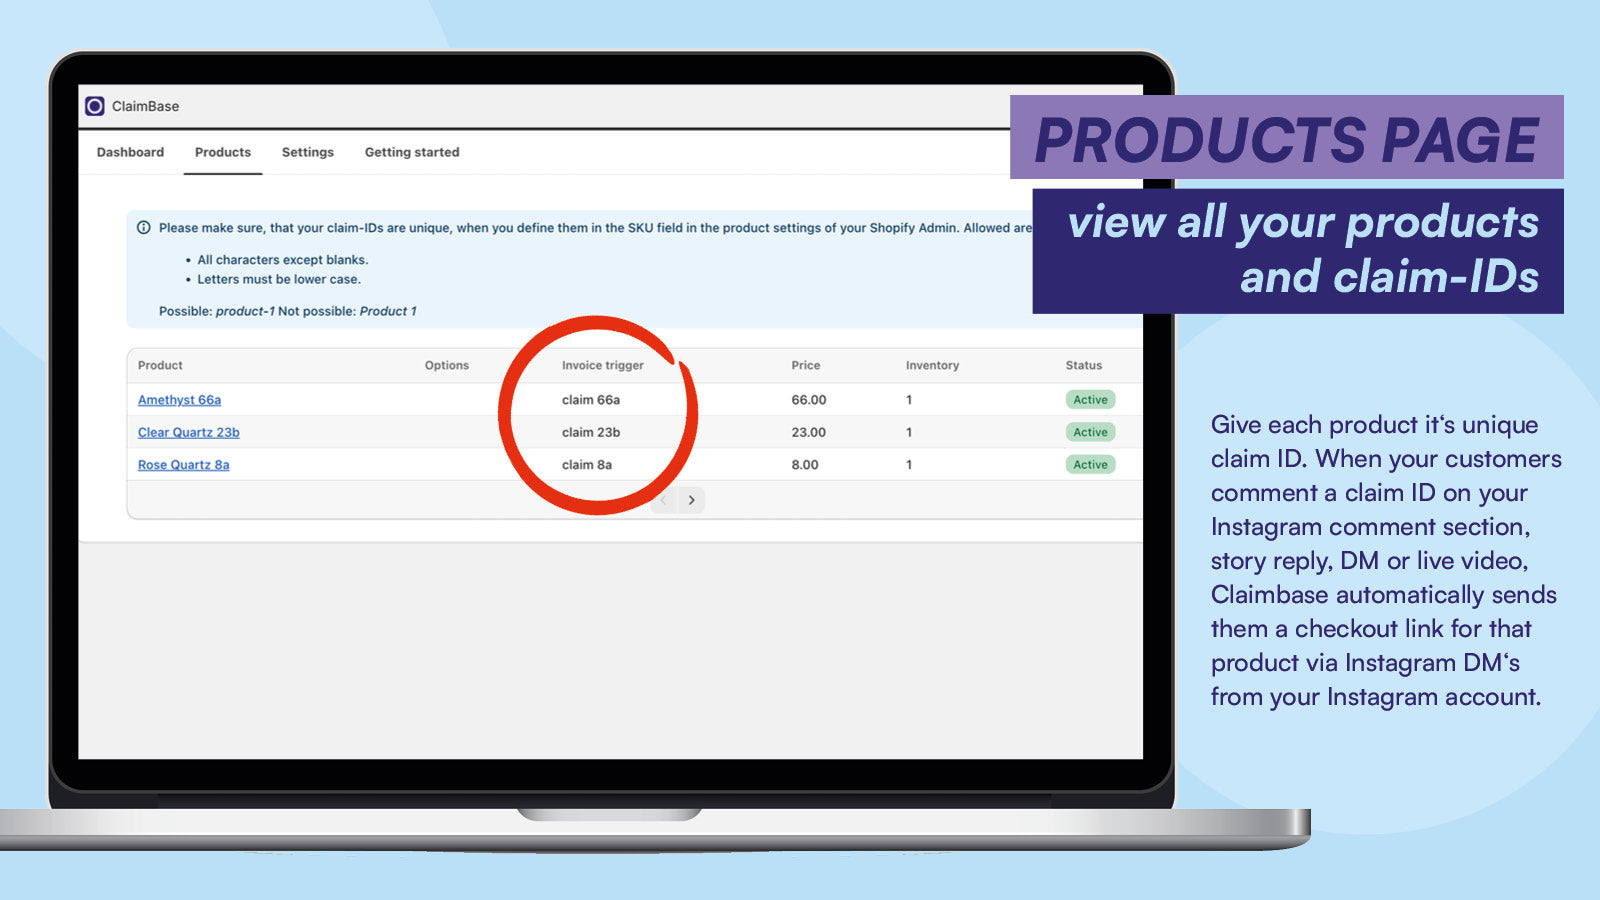Select the 'claim 23b' invoice trigger cell
Screen dimensions: 1600x900
tap(591, 432)
